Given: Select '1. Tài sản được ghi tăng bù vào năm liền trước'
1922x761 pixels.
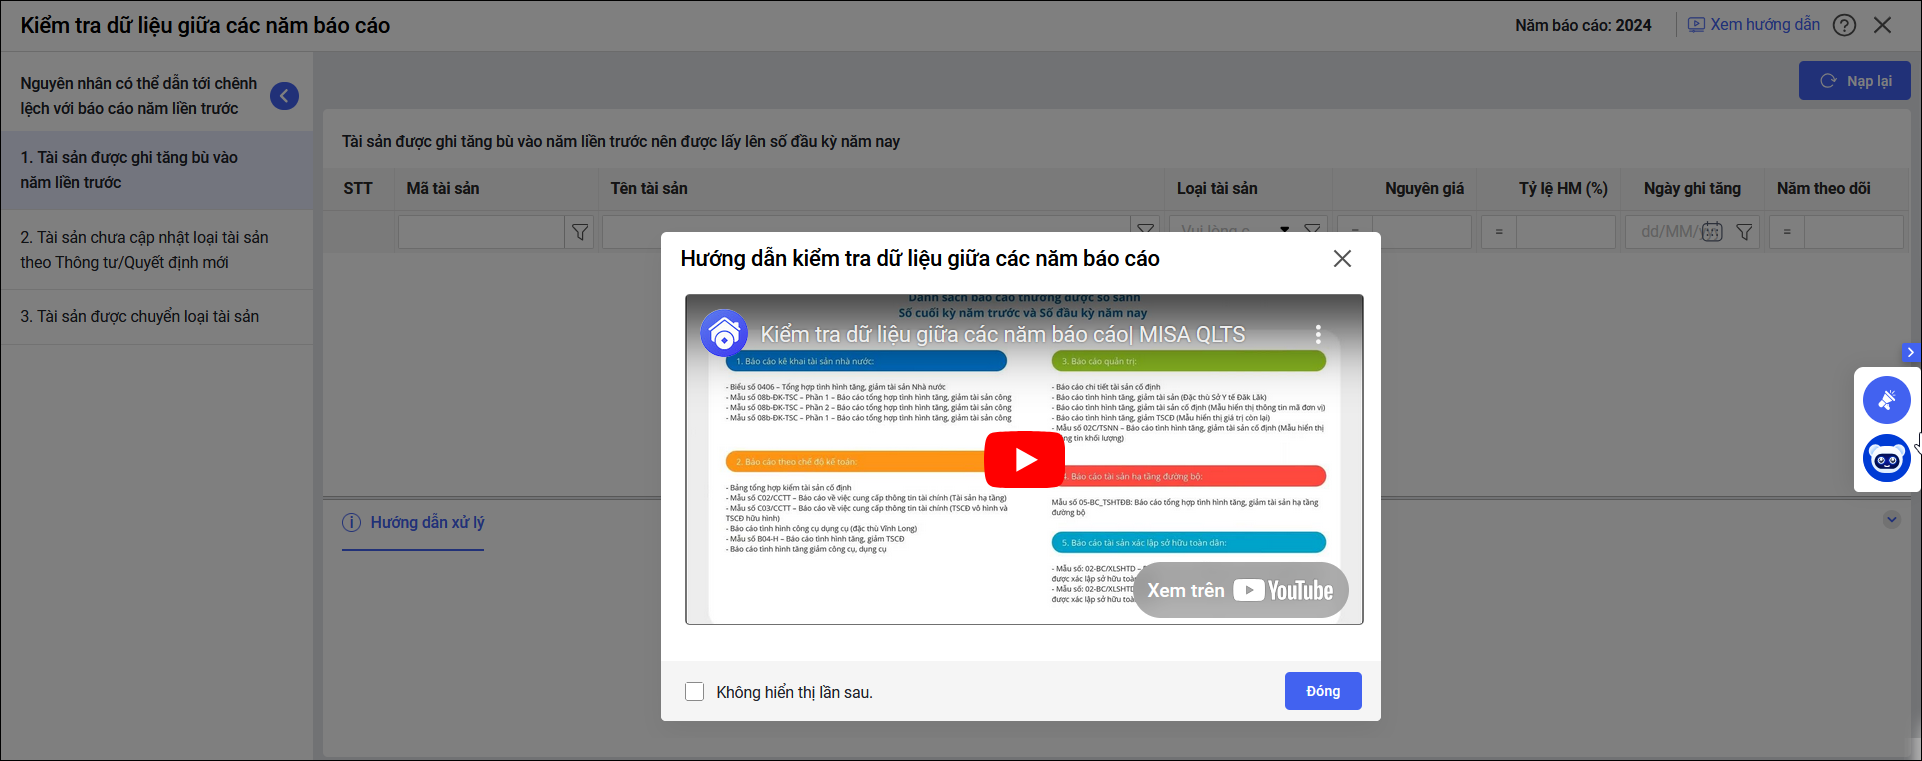Looking at the screenshot, I should click(157, 170).
